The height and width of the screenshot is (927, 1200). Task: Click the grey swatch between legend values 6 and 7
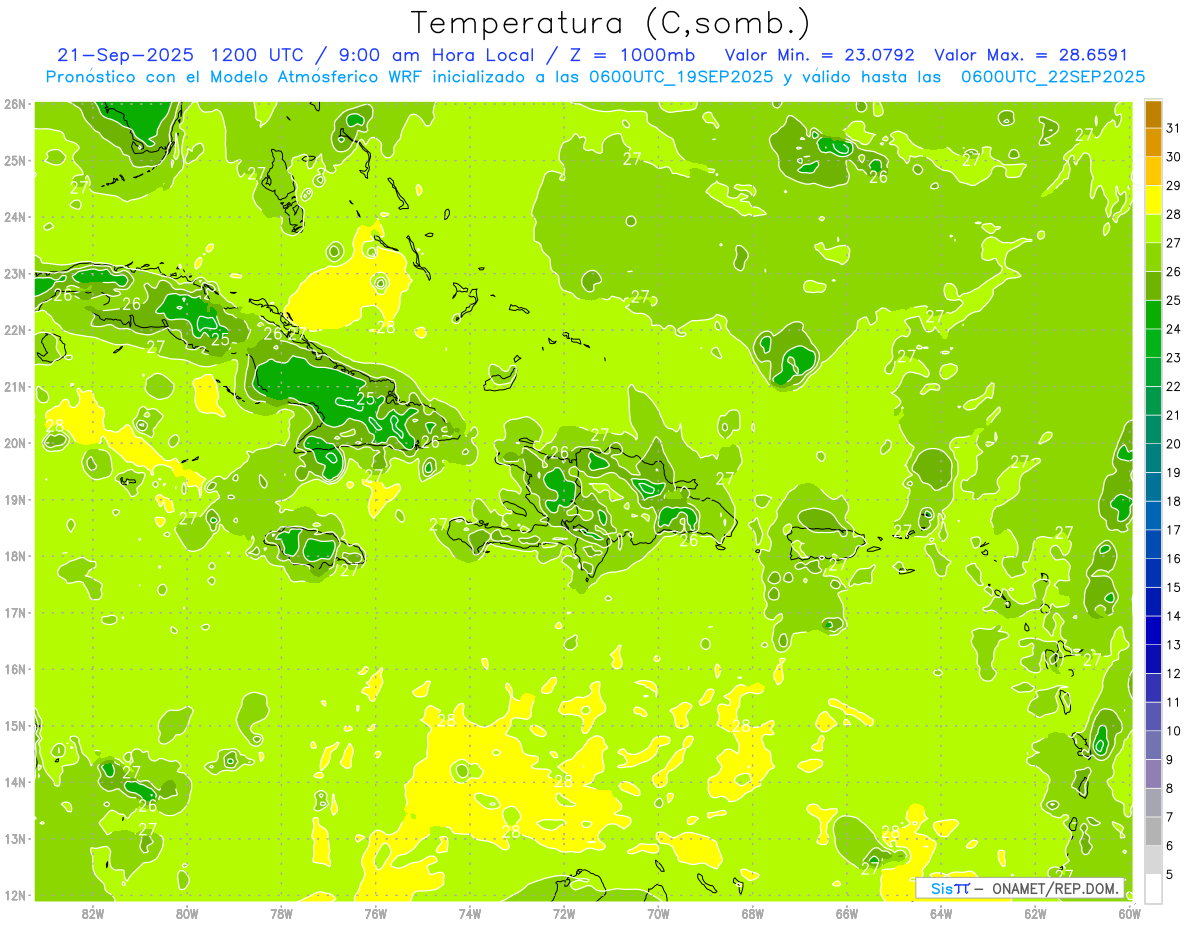[1154, 831]
